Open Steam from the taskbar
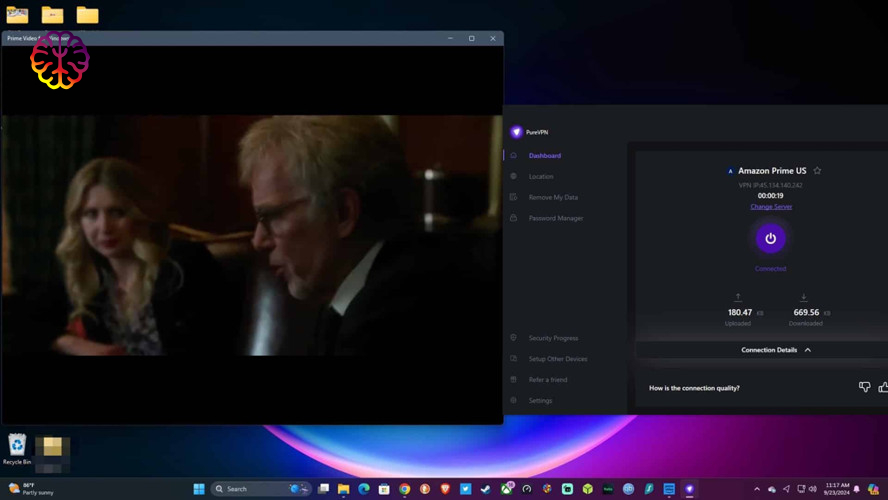The image size is (888, 500). pyautogui.click(x=486, y=489)
